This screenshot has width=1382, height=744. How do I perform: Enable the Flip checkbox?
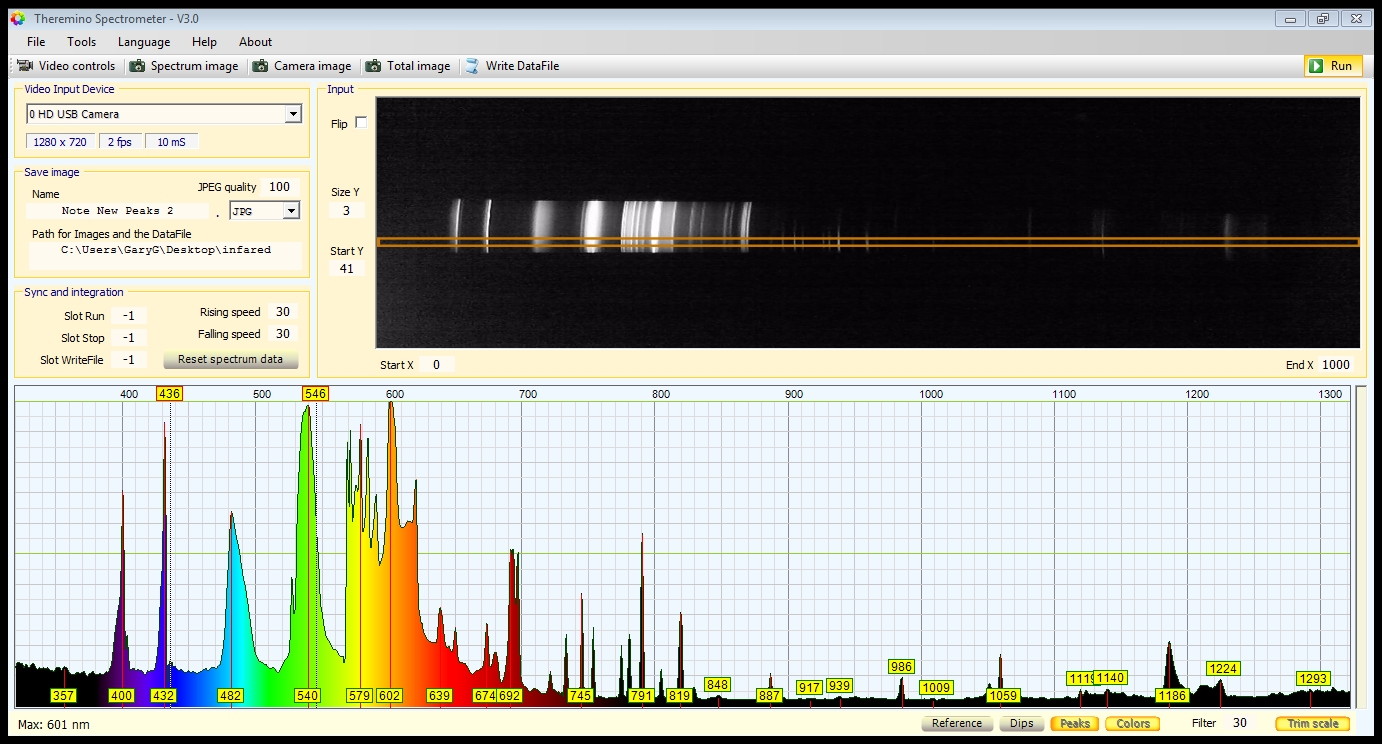coord(361,123)
